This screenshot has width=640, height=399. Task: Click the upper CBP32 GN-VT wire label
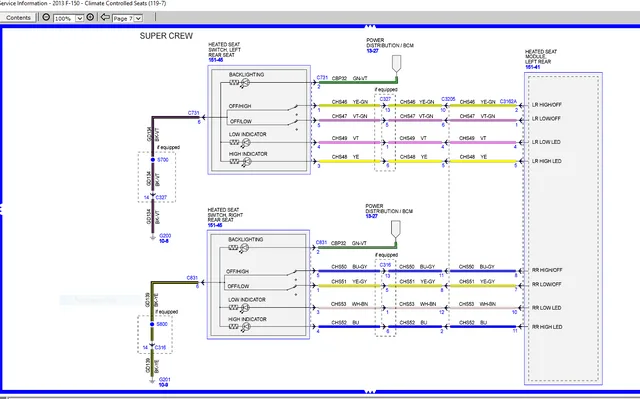349,78
